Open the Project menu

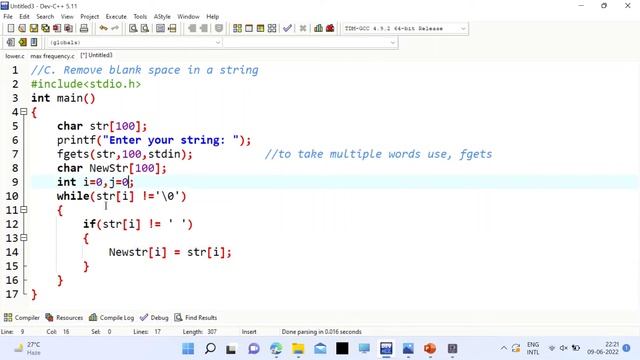(x=89, y=17)
